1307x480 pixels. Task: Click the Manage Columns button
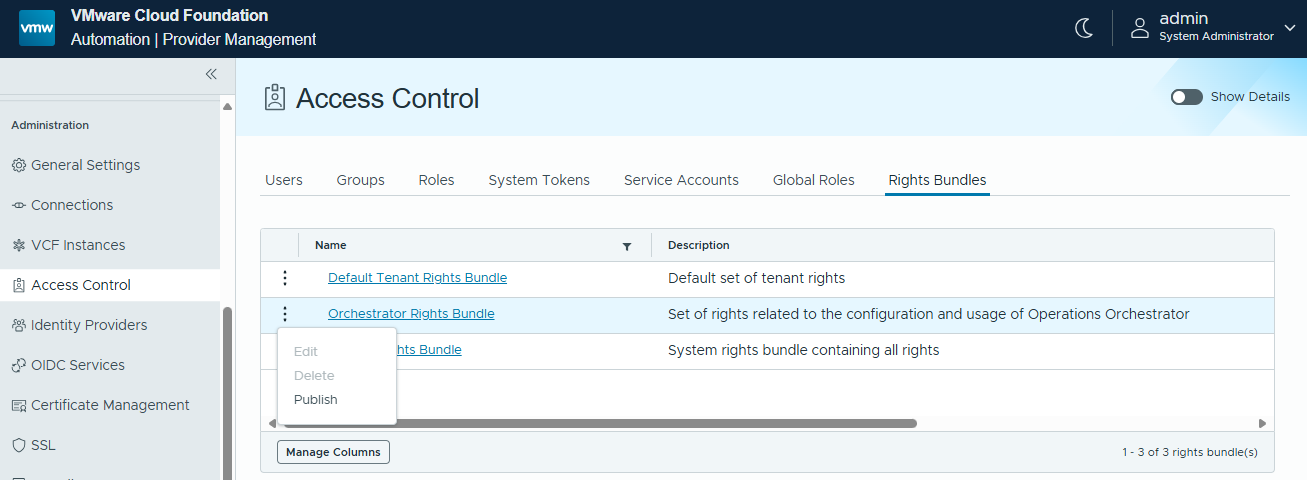[333, 452]
